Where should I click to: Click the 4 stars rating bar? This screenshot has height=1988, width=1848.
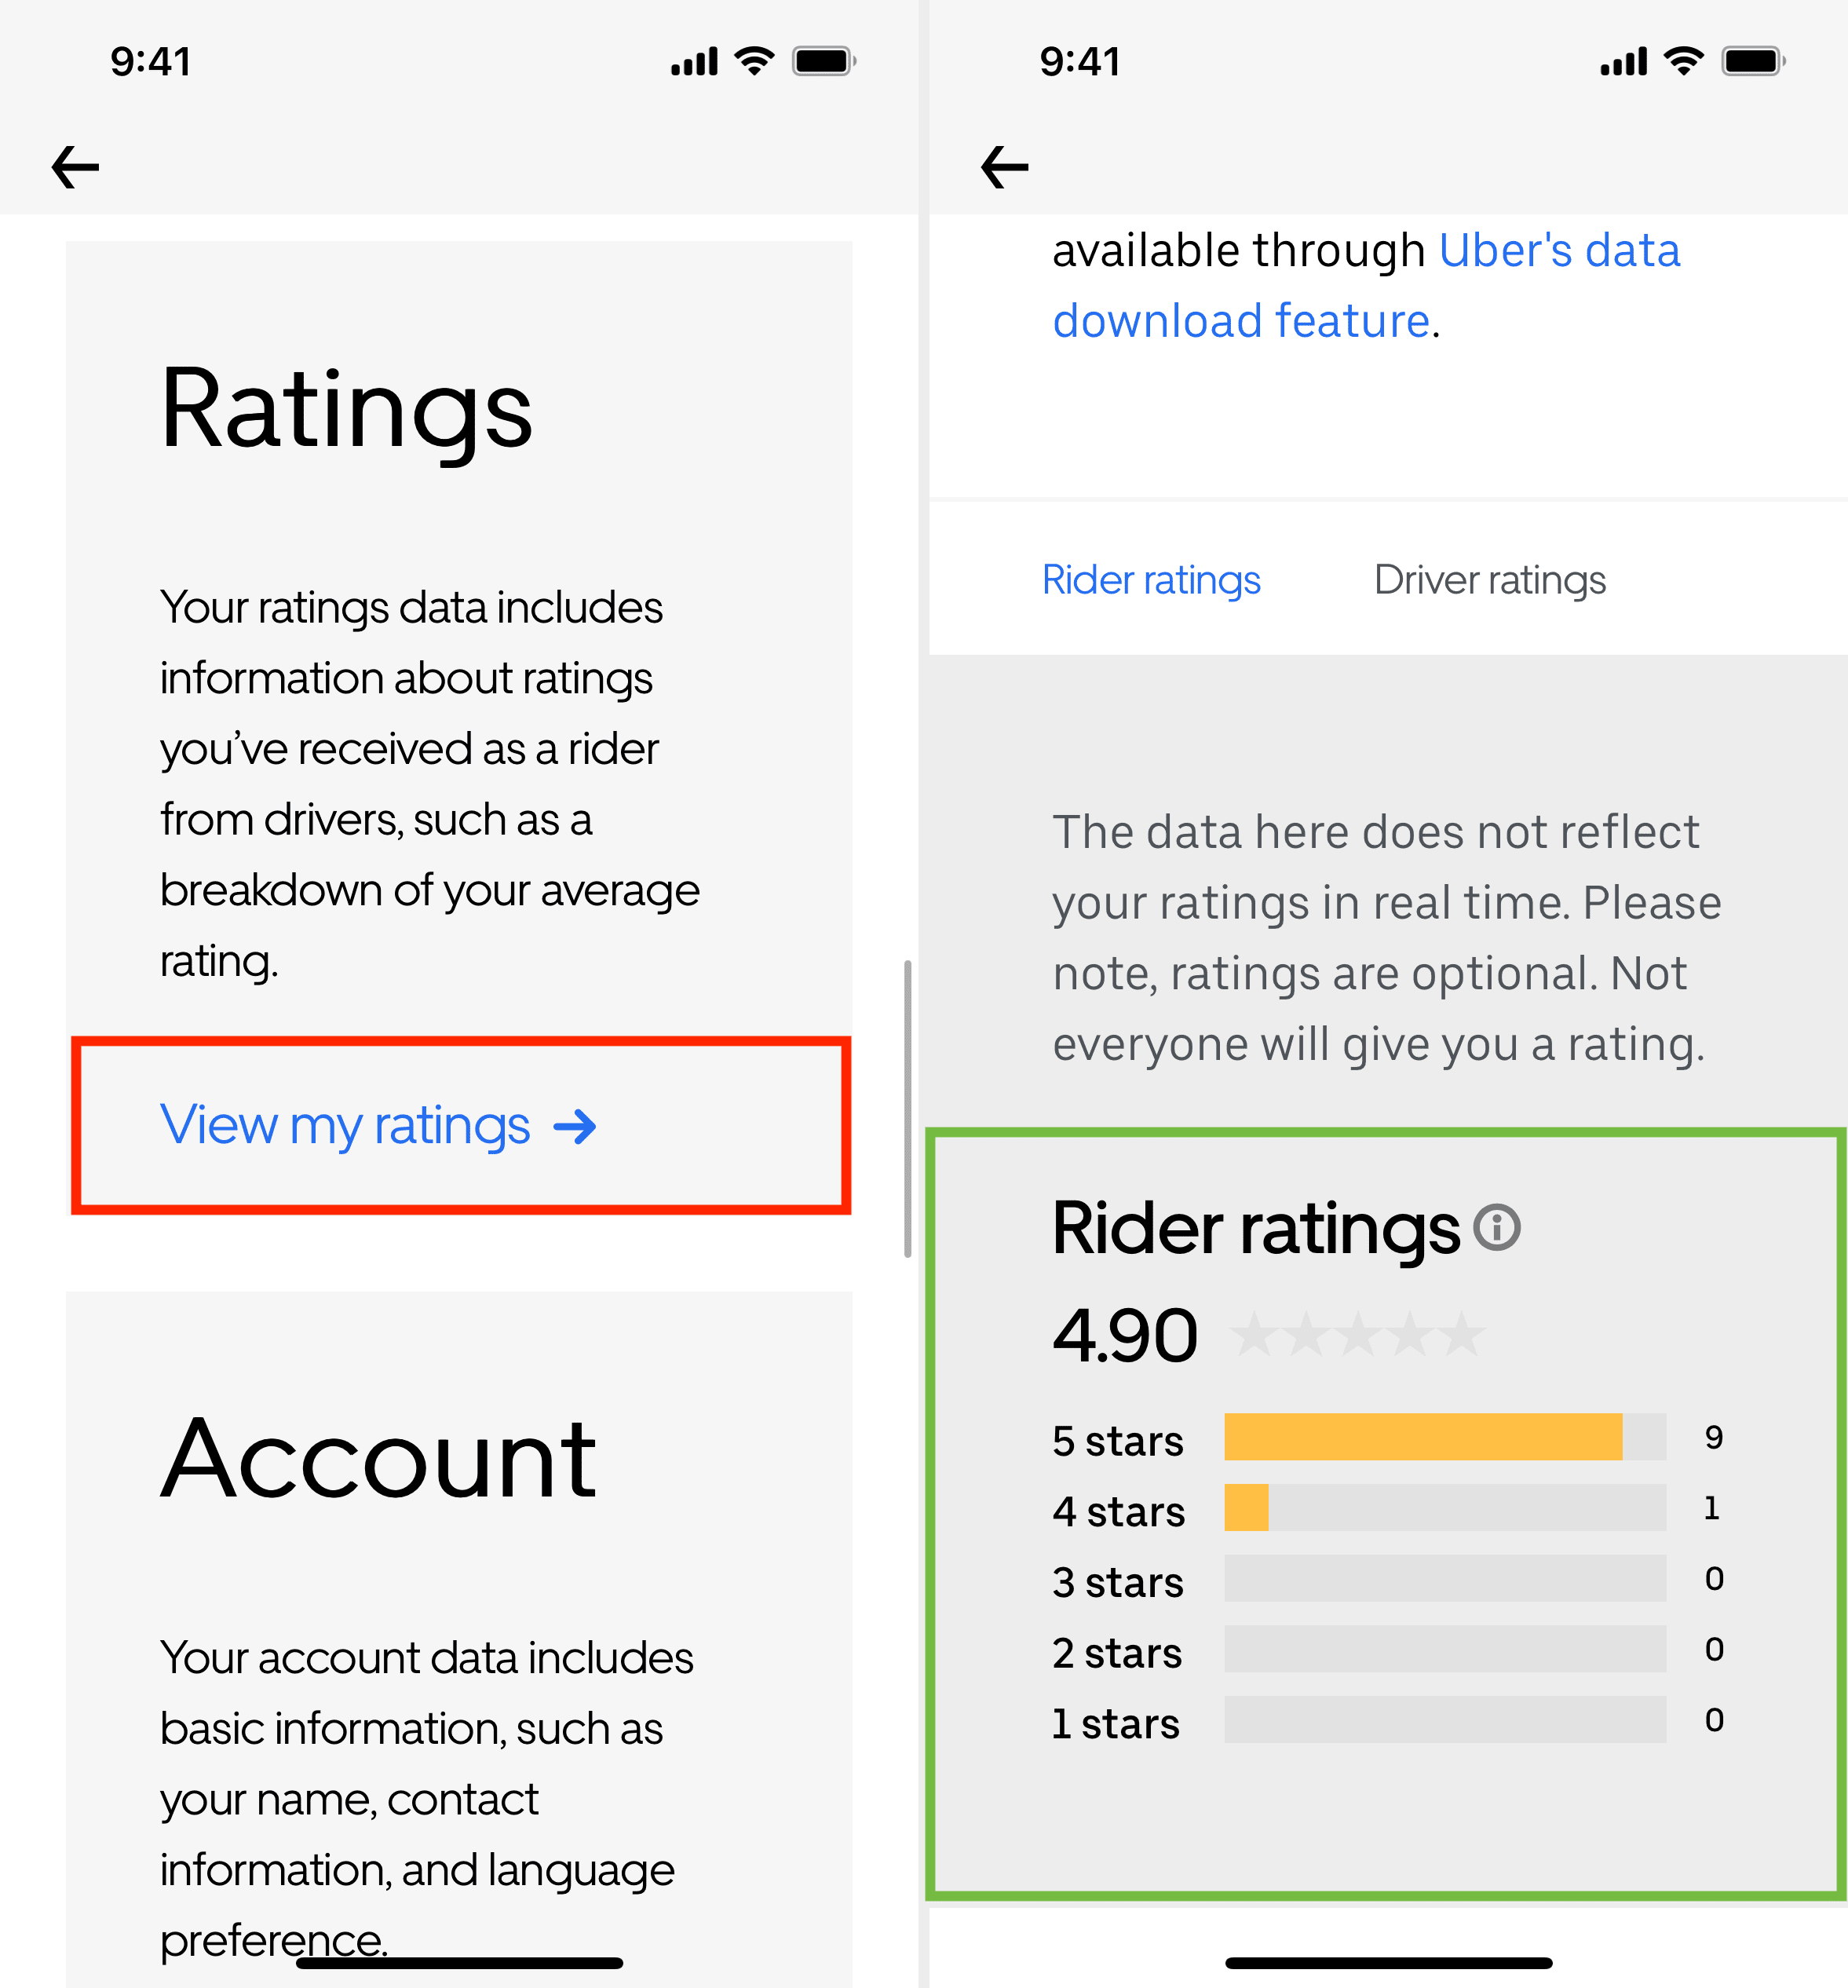coord(1445,1508)
